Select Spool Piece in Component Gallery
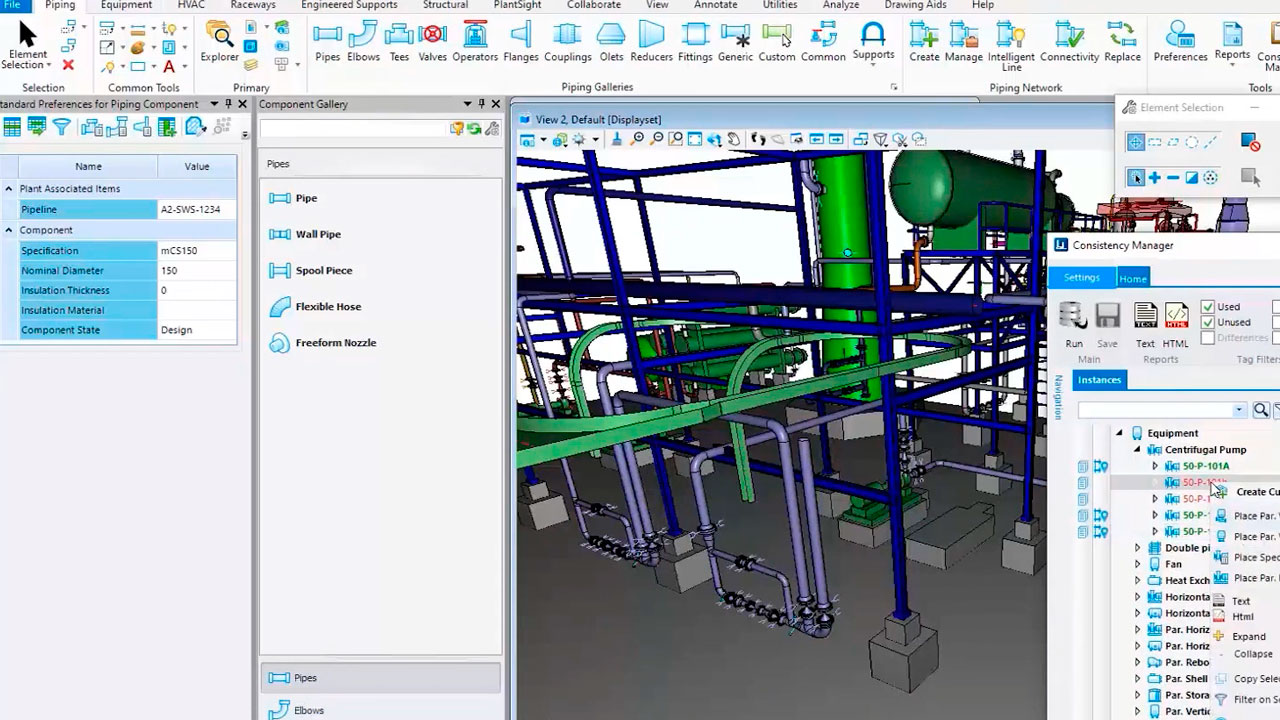Screen dimensions: 1280x720 click(323, 270)
